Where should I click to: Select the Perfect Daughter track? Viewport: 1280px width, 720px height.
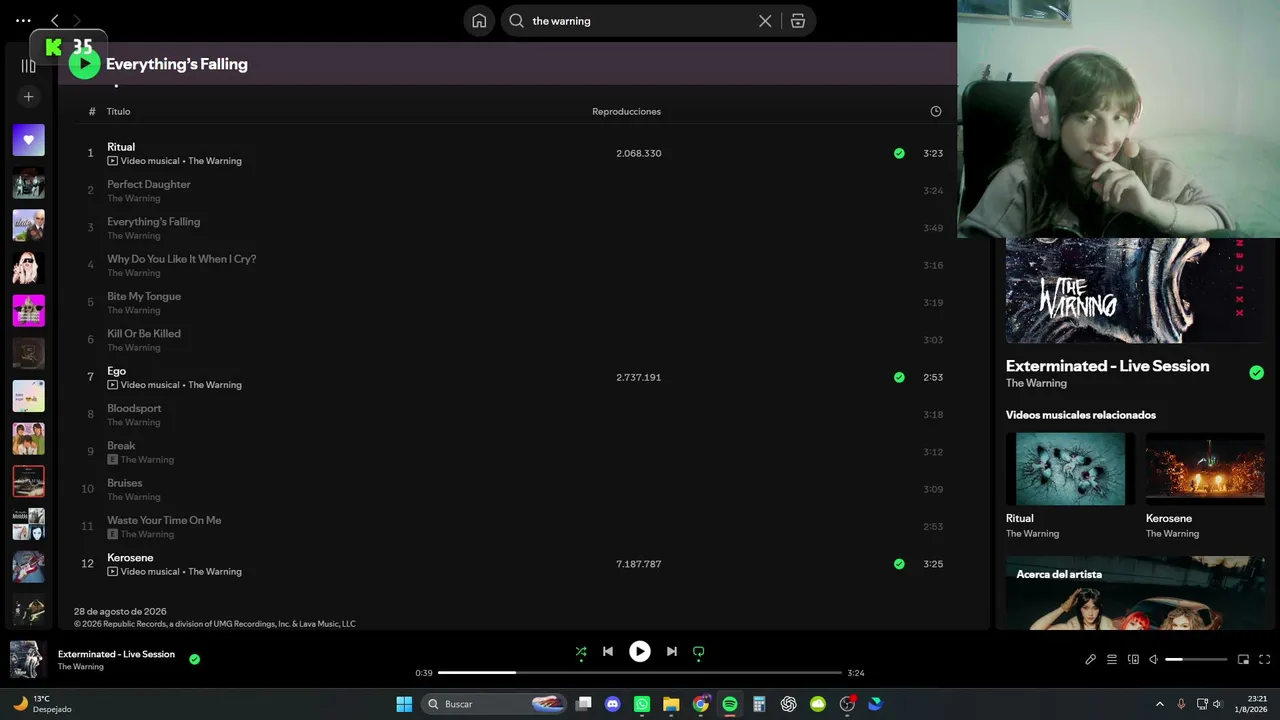tap(149, 184)
